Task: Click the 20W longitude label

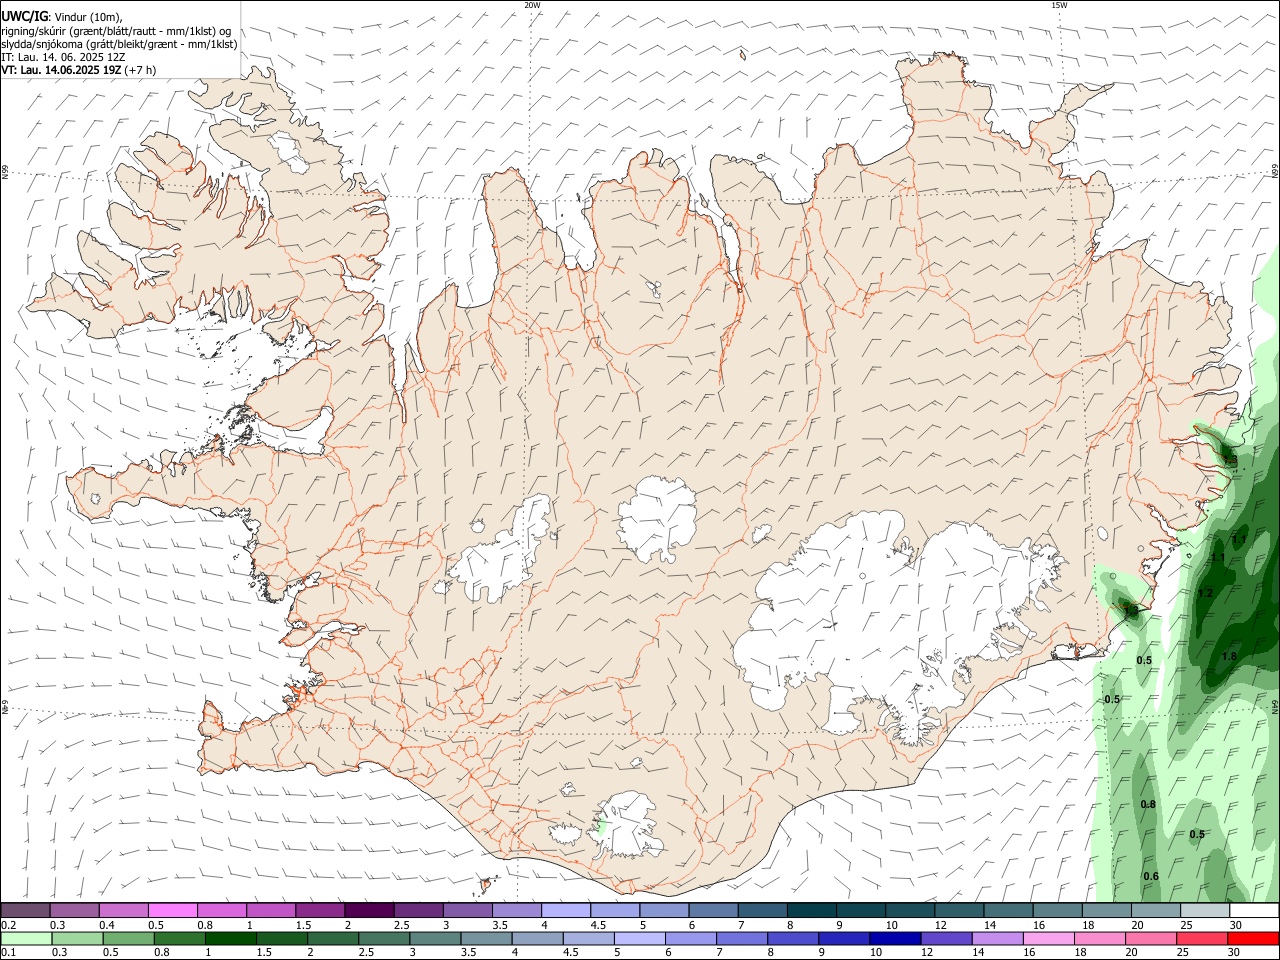Action: click(532, 5)
